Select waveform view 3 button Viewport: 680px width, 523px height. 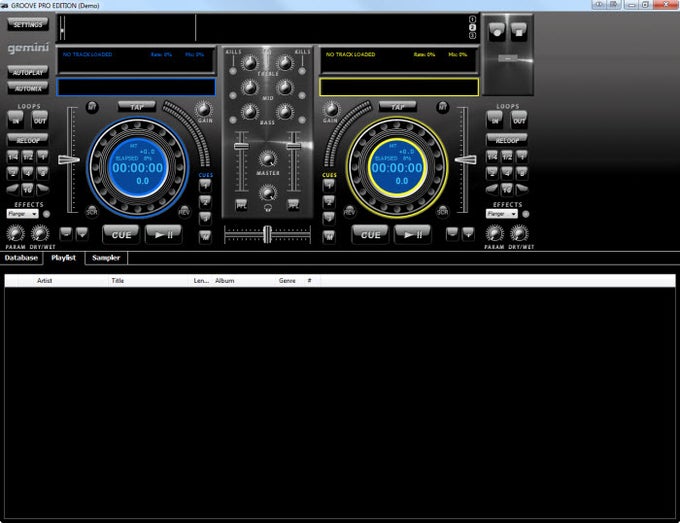tap(472, 36)
